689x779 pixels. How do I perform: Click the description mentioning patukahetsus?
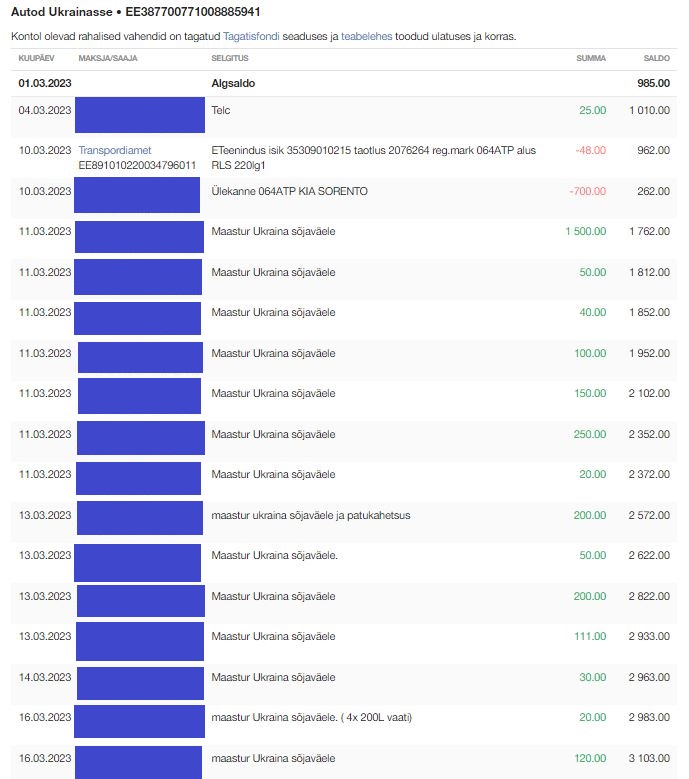point(311,515)
